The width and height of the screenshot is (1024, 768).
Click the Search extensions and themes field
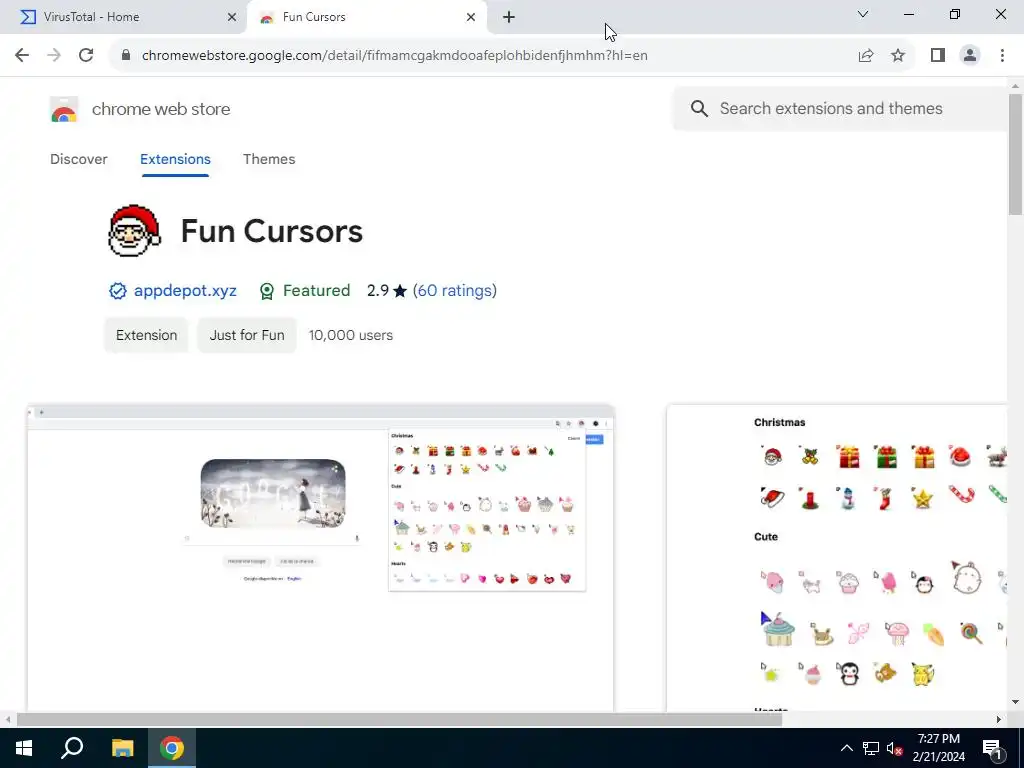pos(842,108)
